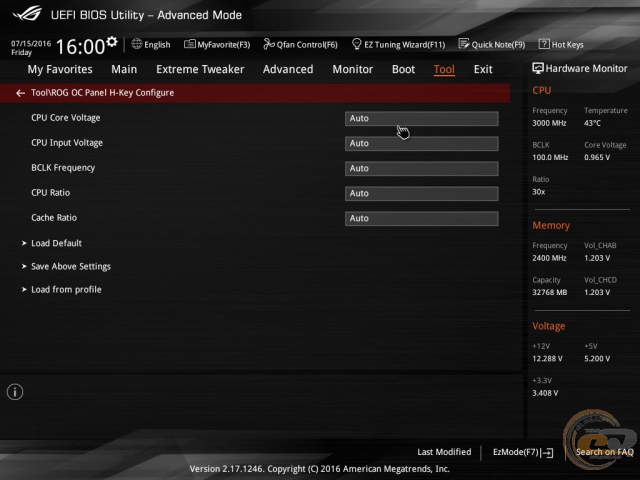Click the 0.965 V core voltage value
The height and width of the screenshot is (480, 640).
click(597, 157)
